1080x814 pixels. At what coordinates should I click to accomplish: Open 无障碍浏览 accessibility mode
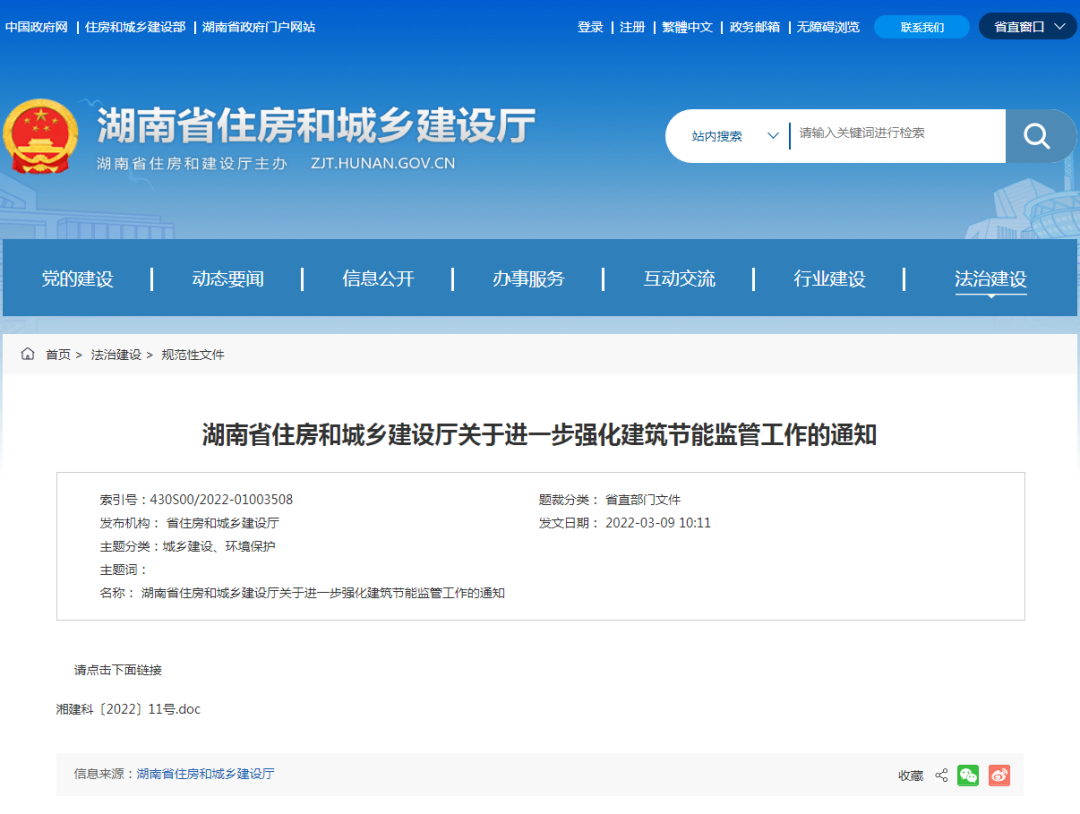[x=827, y=27]
